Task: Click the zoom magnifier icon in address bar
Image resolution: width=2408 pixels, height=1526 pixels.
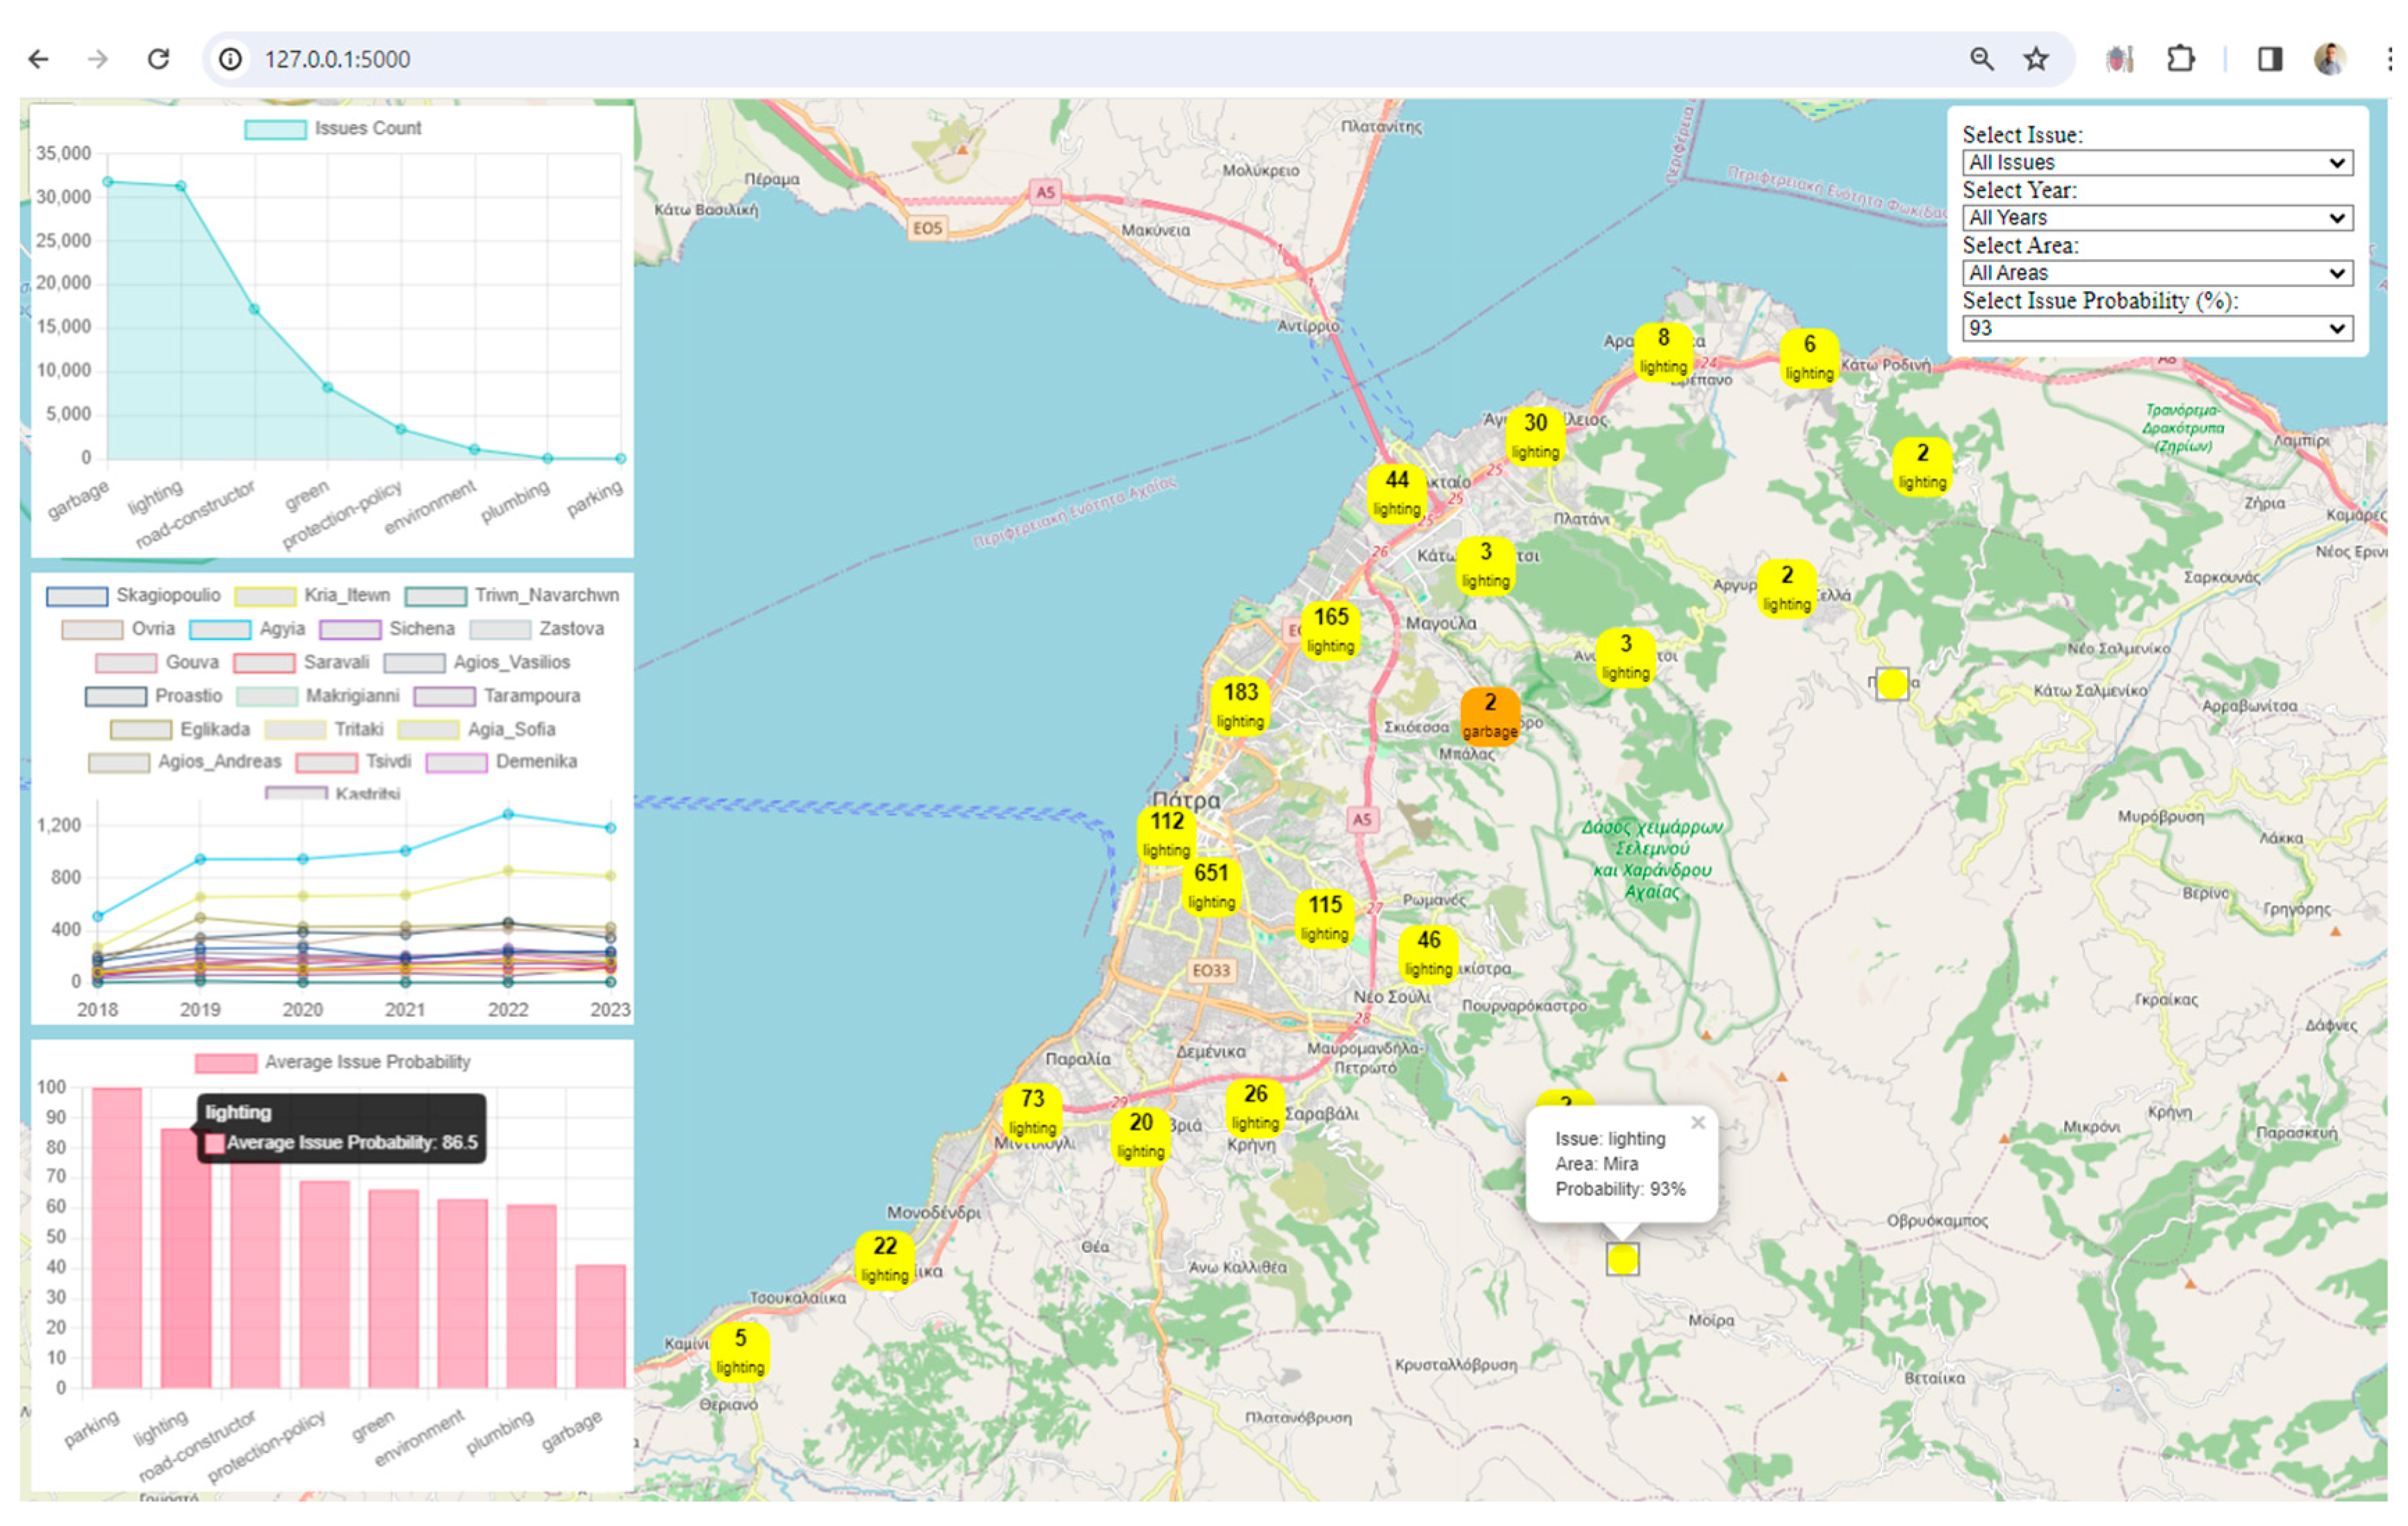Action: tap(1981, 59)
